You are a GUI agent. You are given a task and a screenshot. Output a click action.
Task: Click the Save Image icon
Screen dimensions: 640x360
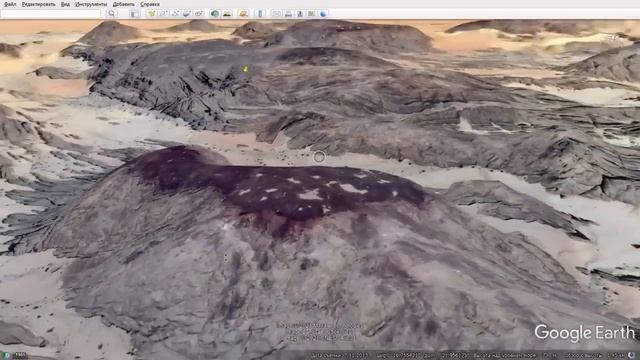[x=300, y=13]
